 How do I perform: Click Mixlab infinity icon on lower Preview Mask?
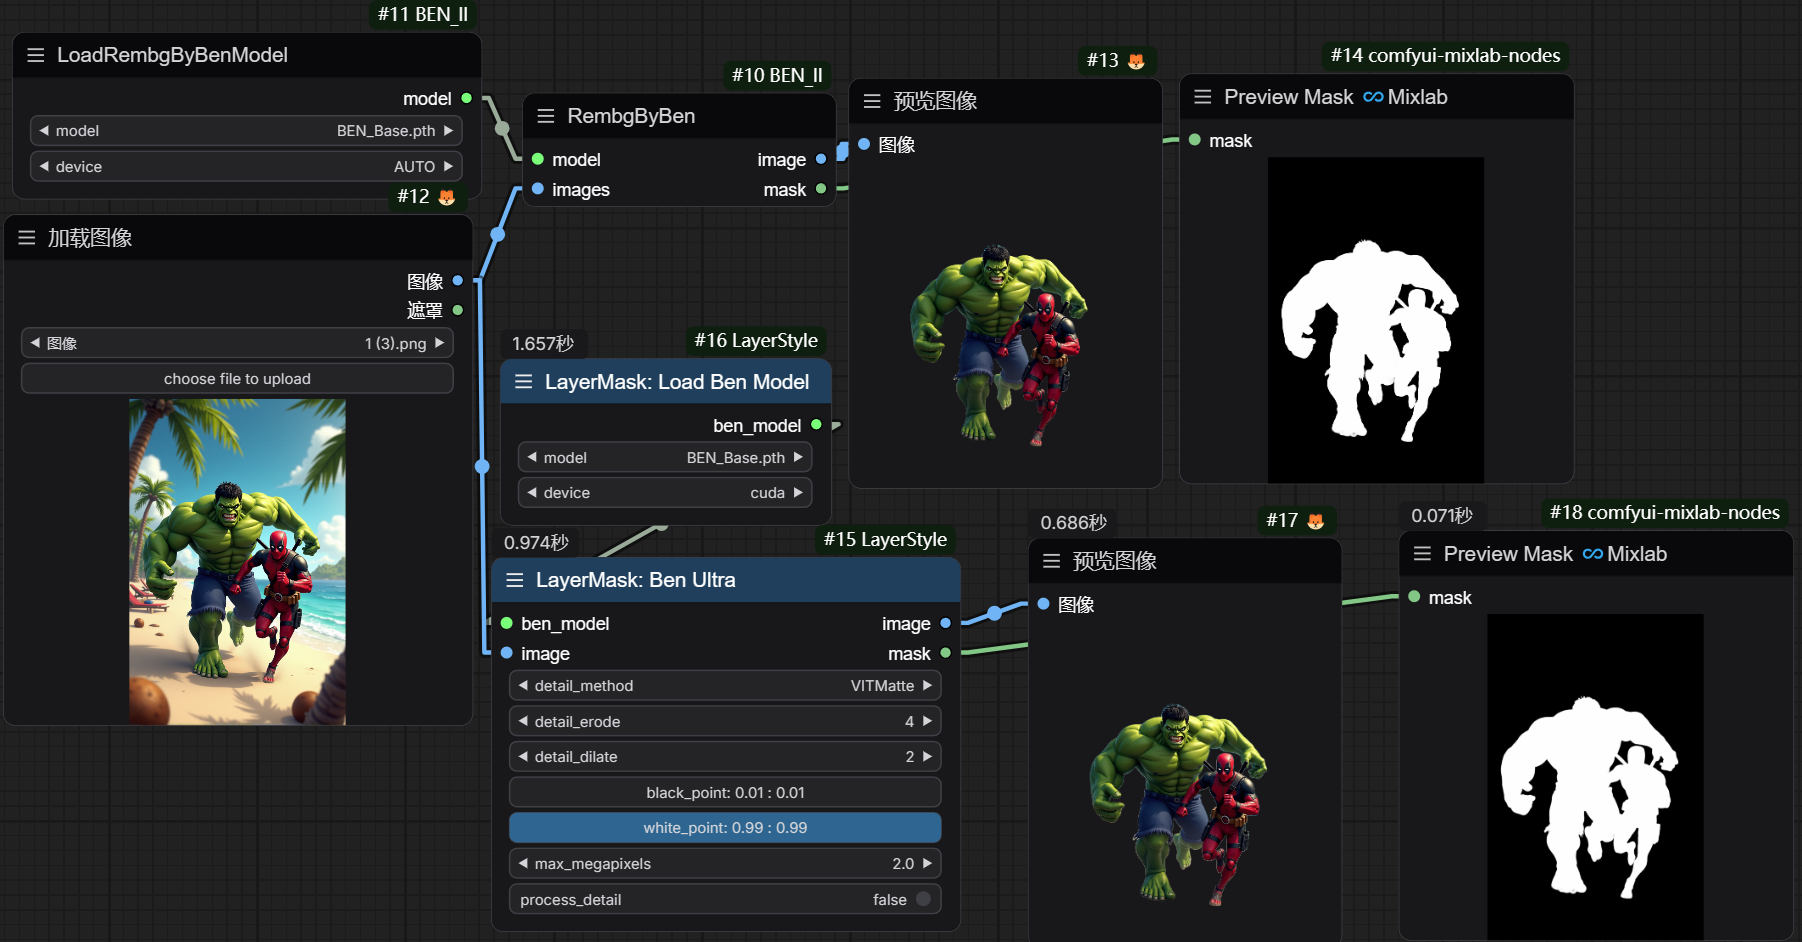(x=1593, y=554)
